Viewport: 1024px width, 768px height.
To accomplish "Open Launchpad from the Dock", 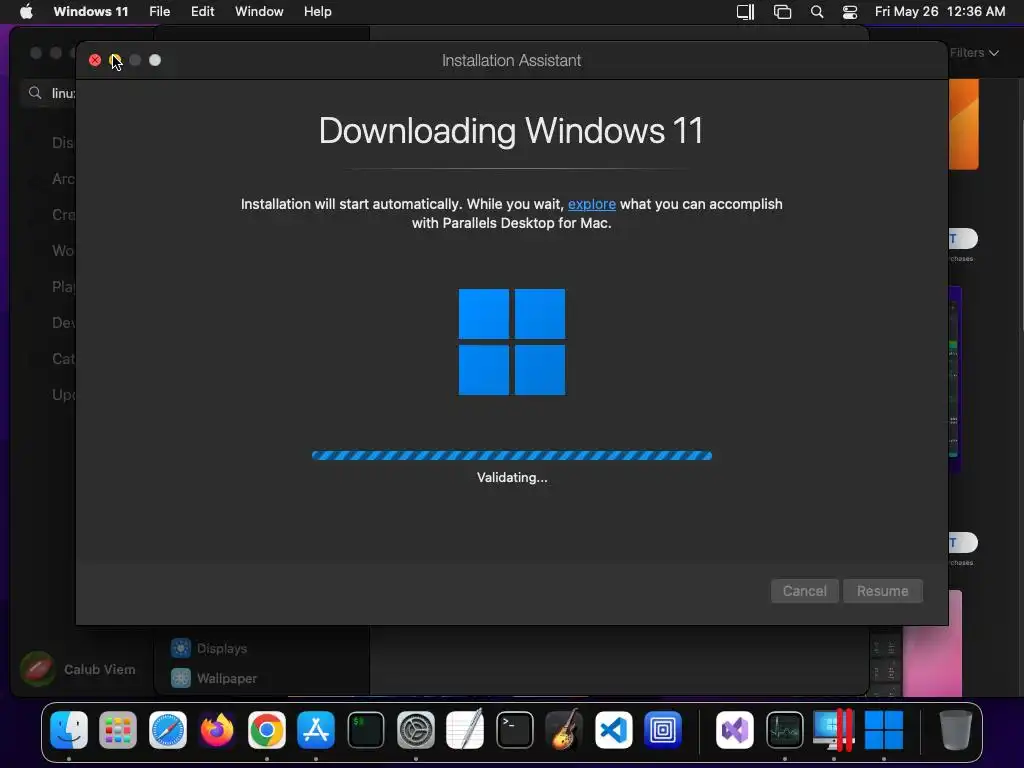I will coord(118,729).
